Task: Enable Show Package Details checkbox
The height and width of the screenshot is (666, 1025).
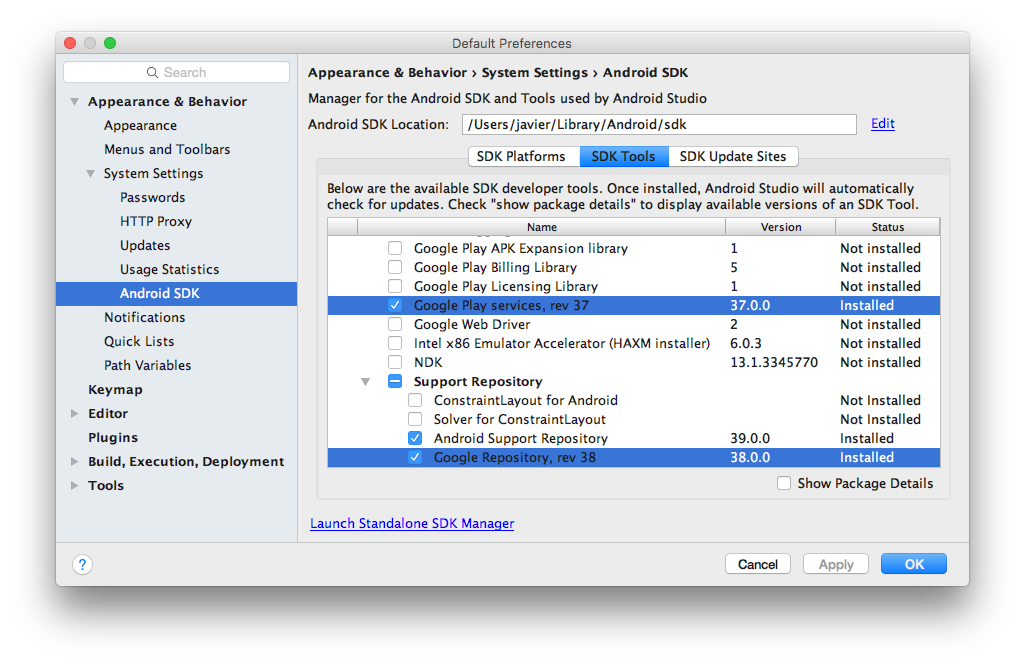Action: coord(784,483)
